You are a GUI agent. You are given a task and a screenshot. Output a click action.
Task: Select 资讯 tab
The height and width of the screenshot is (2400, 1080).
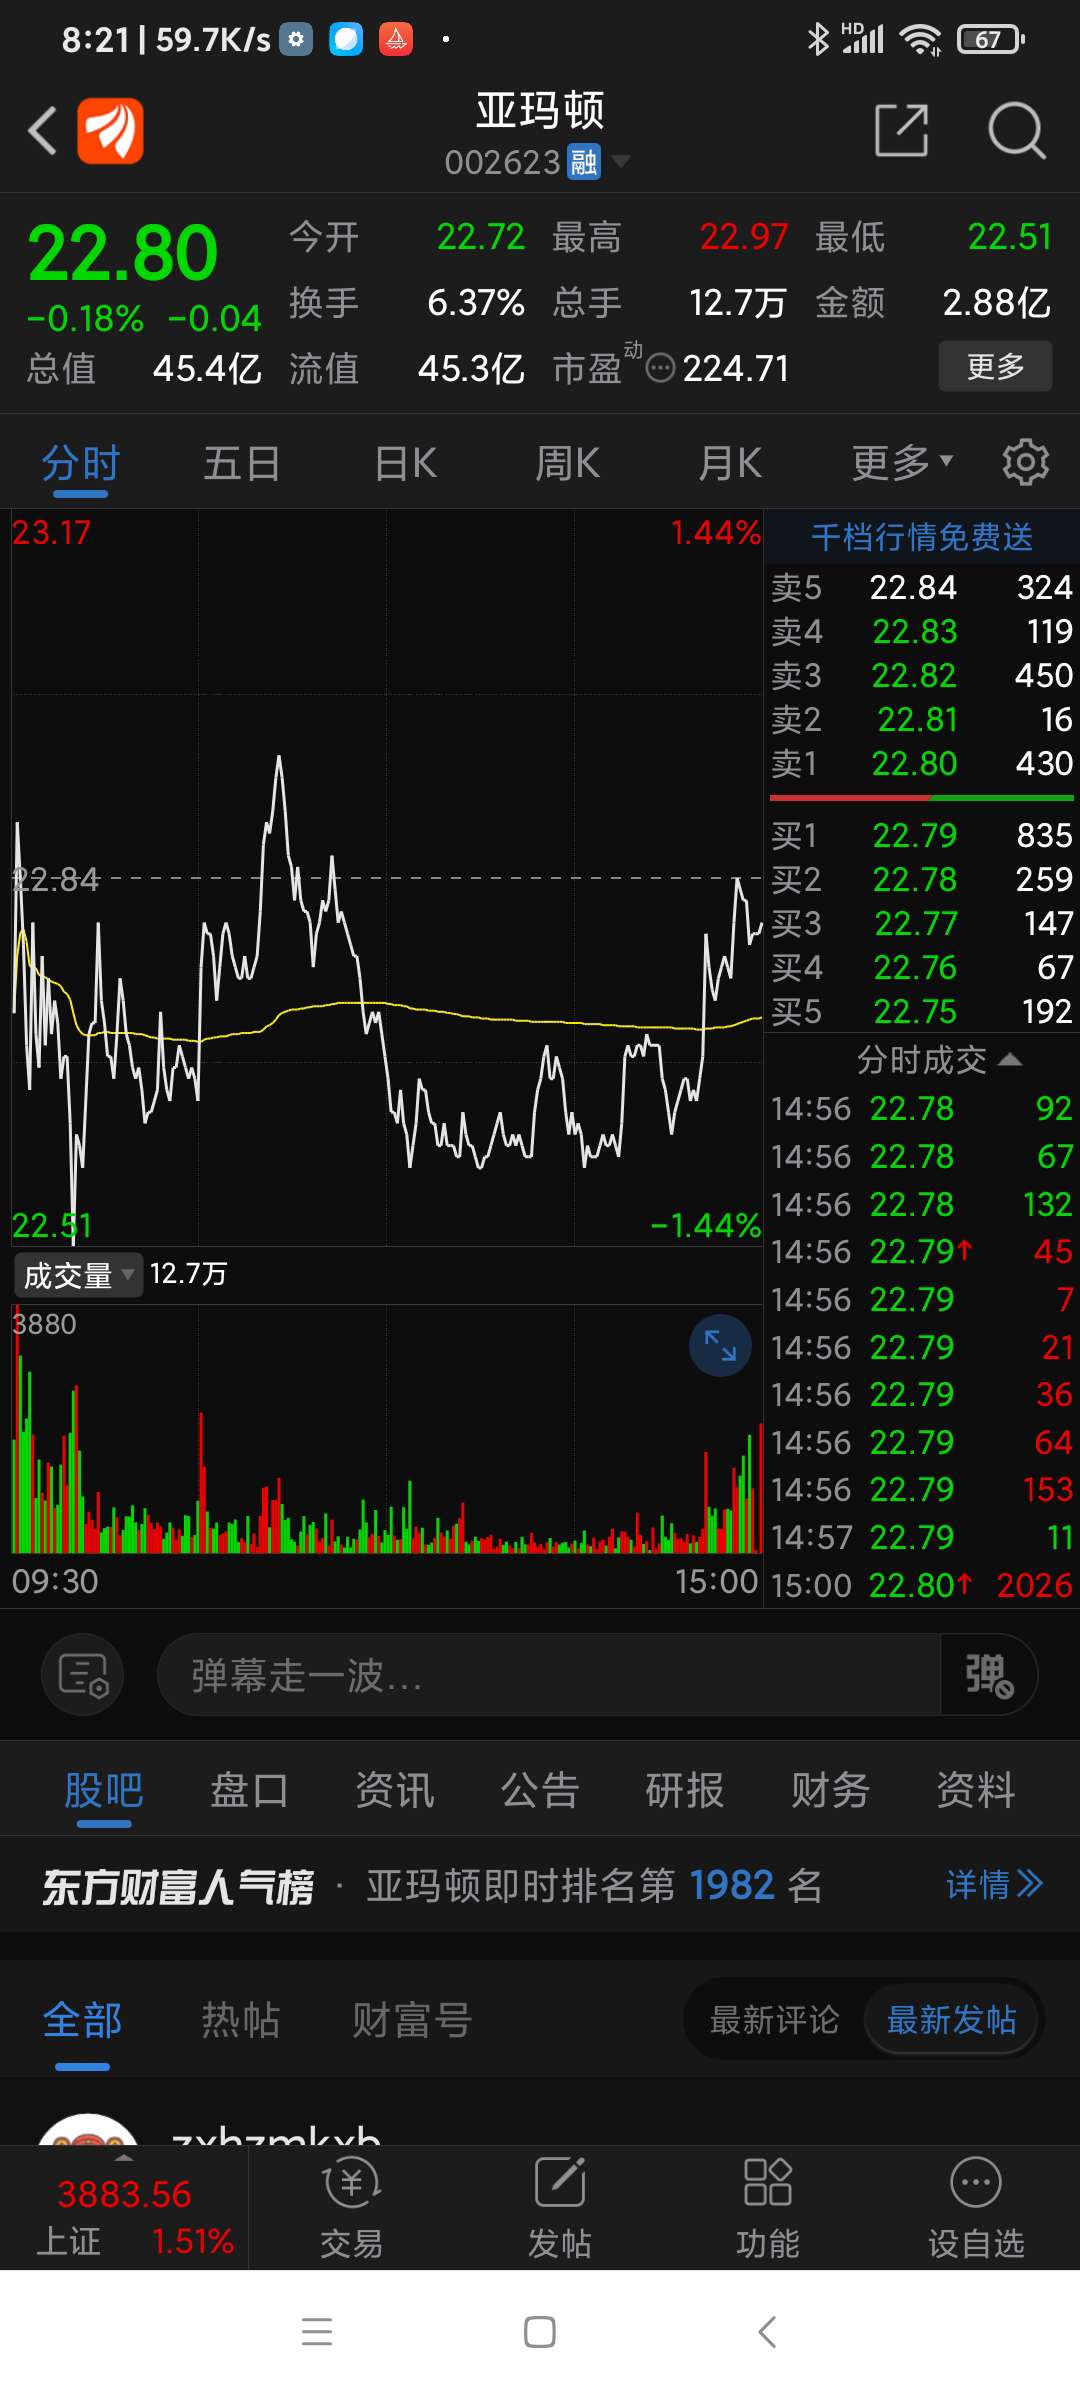(x=395, y=1790)
